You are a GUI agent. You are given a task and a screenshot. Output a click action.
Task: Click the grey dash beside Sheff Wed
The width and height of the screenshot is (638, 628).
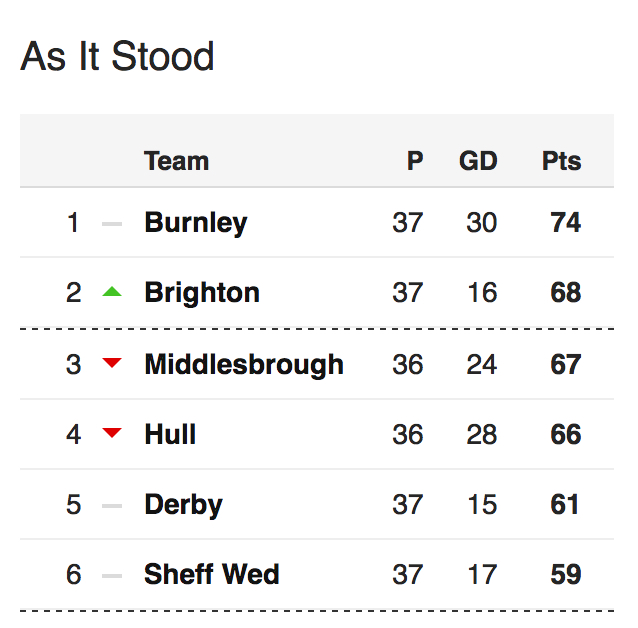pyautogui.click(x=112, y=576)
